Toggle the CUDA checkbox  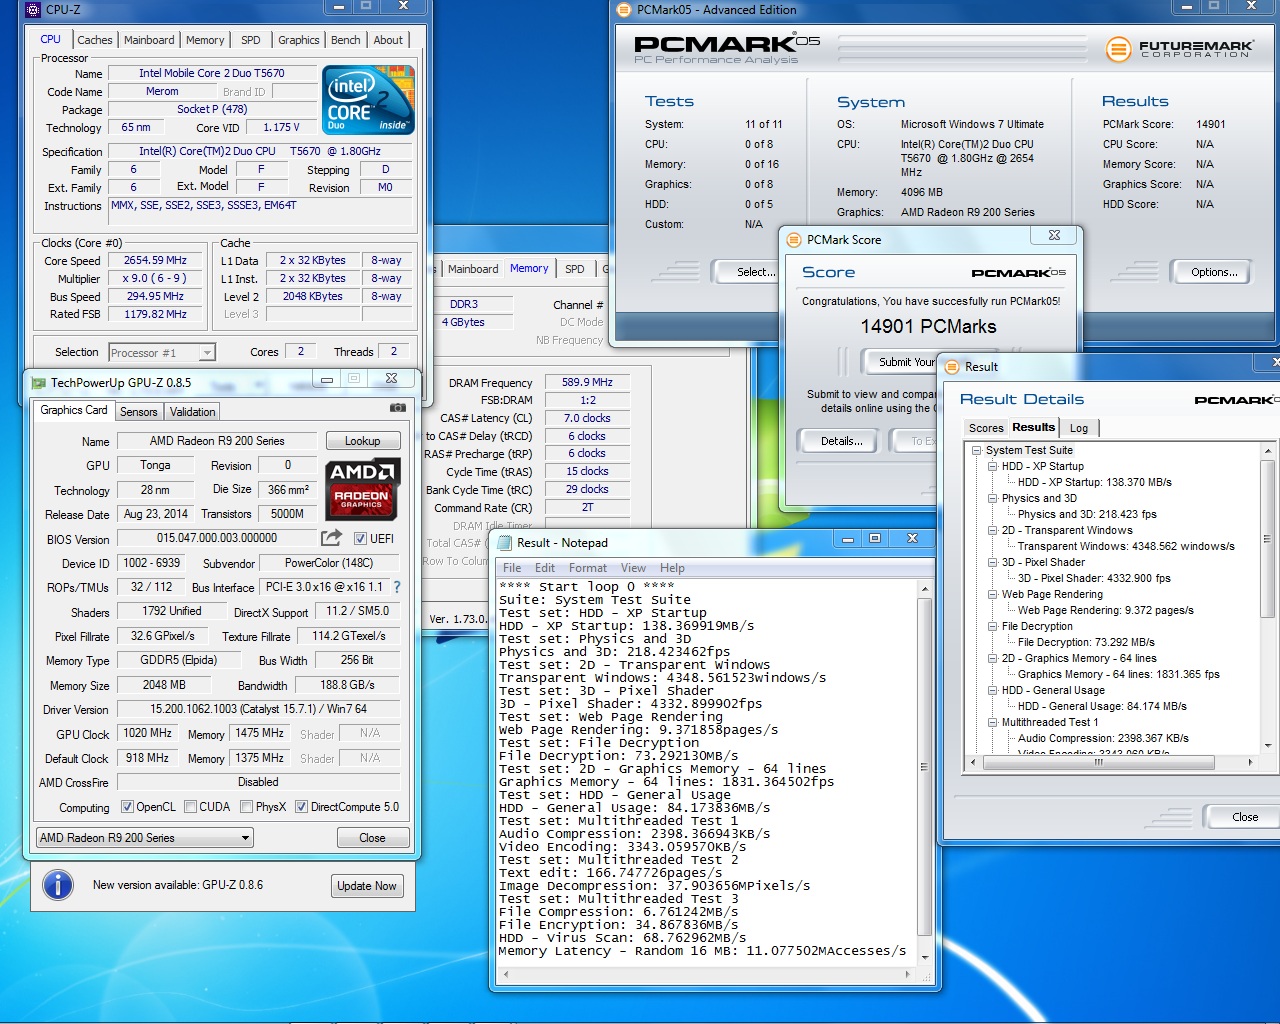tap(190, 807)
